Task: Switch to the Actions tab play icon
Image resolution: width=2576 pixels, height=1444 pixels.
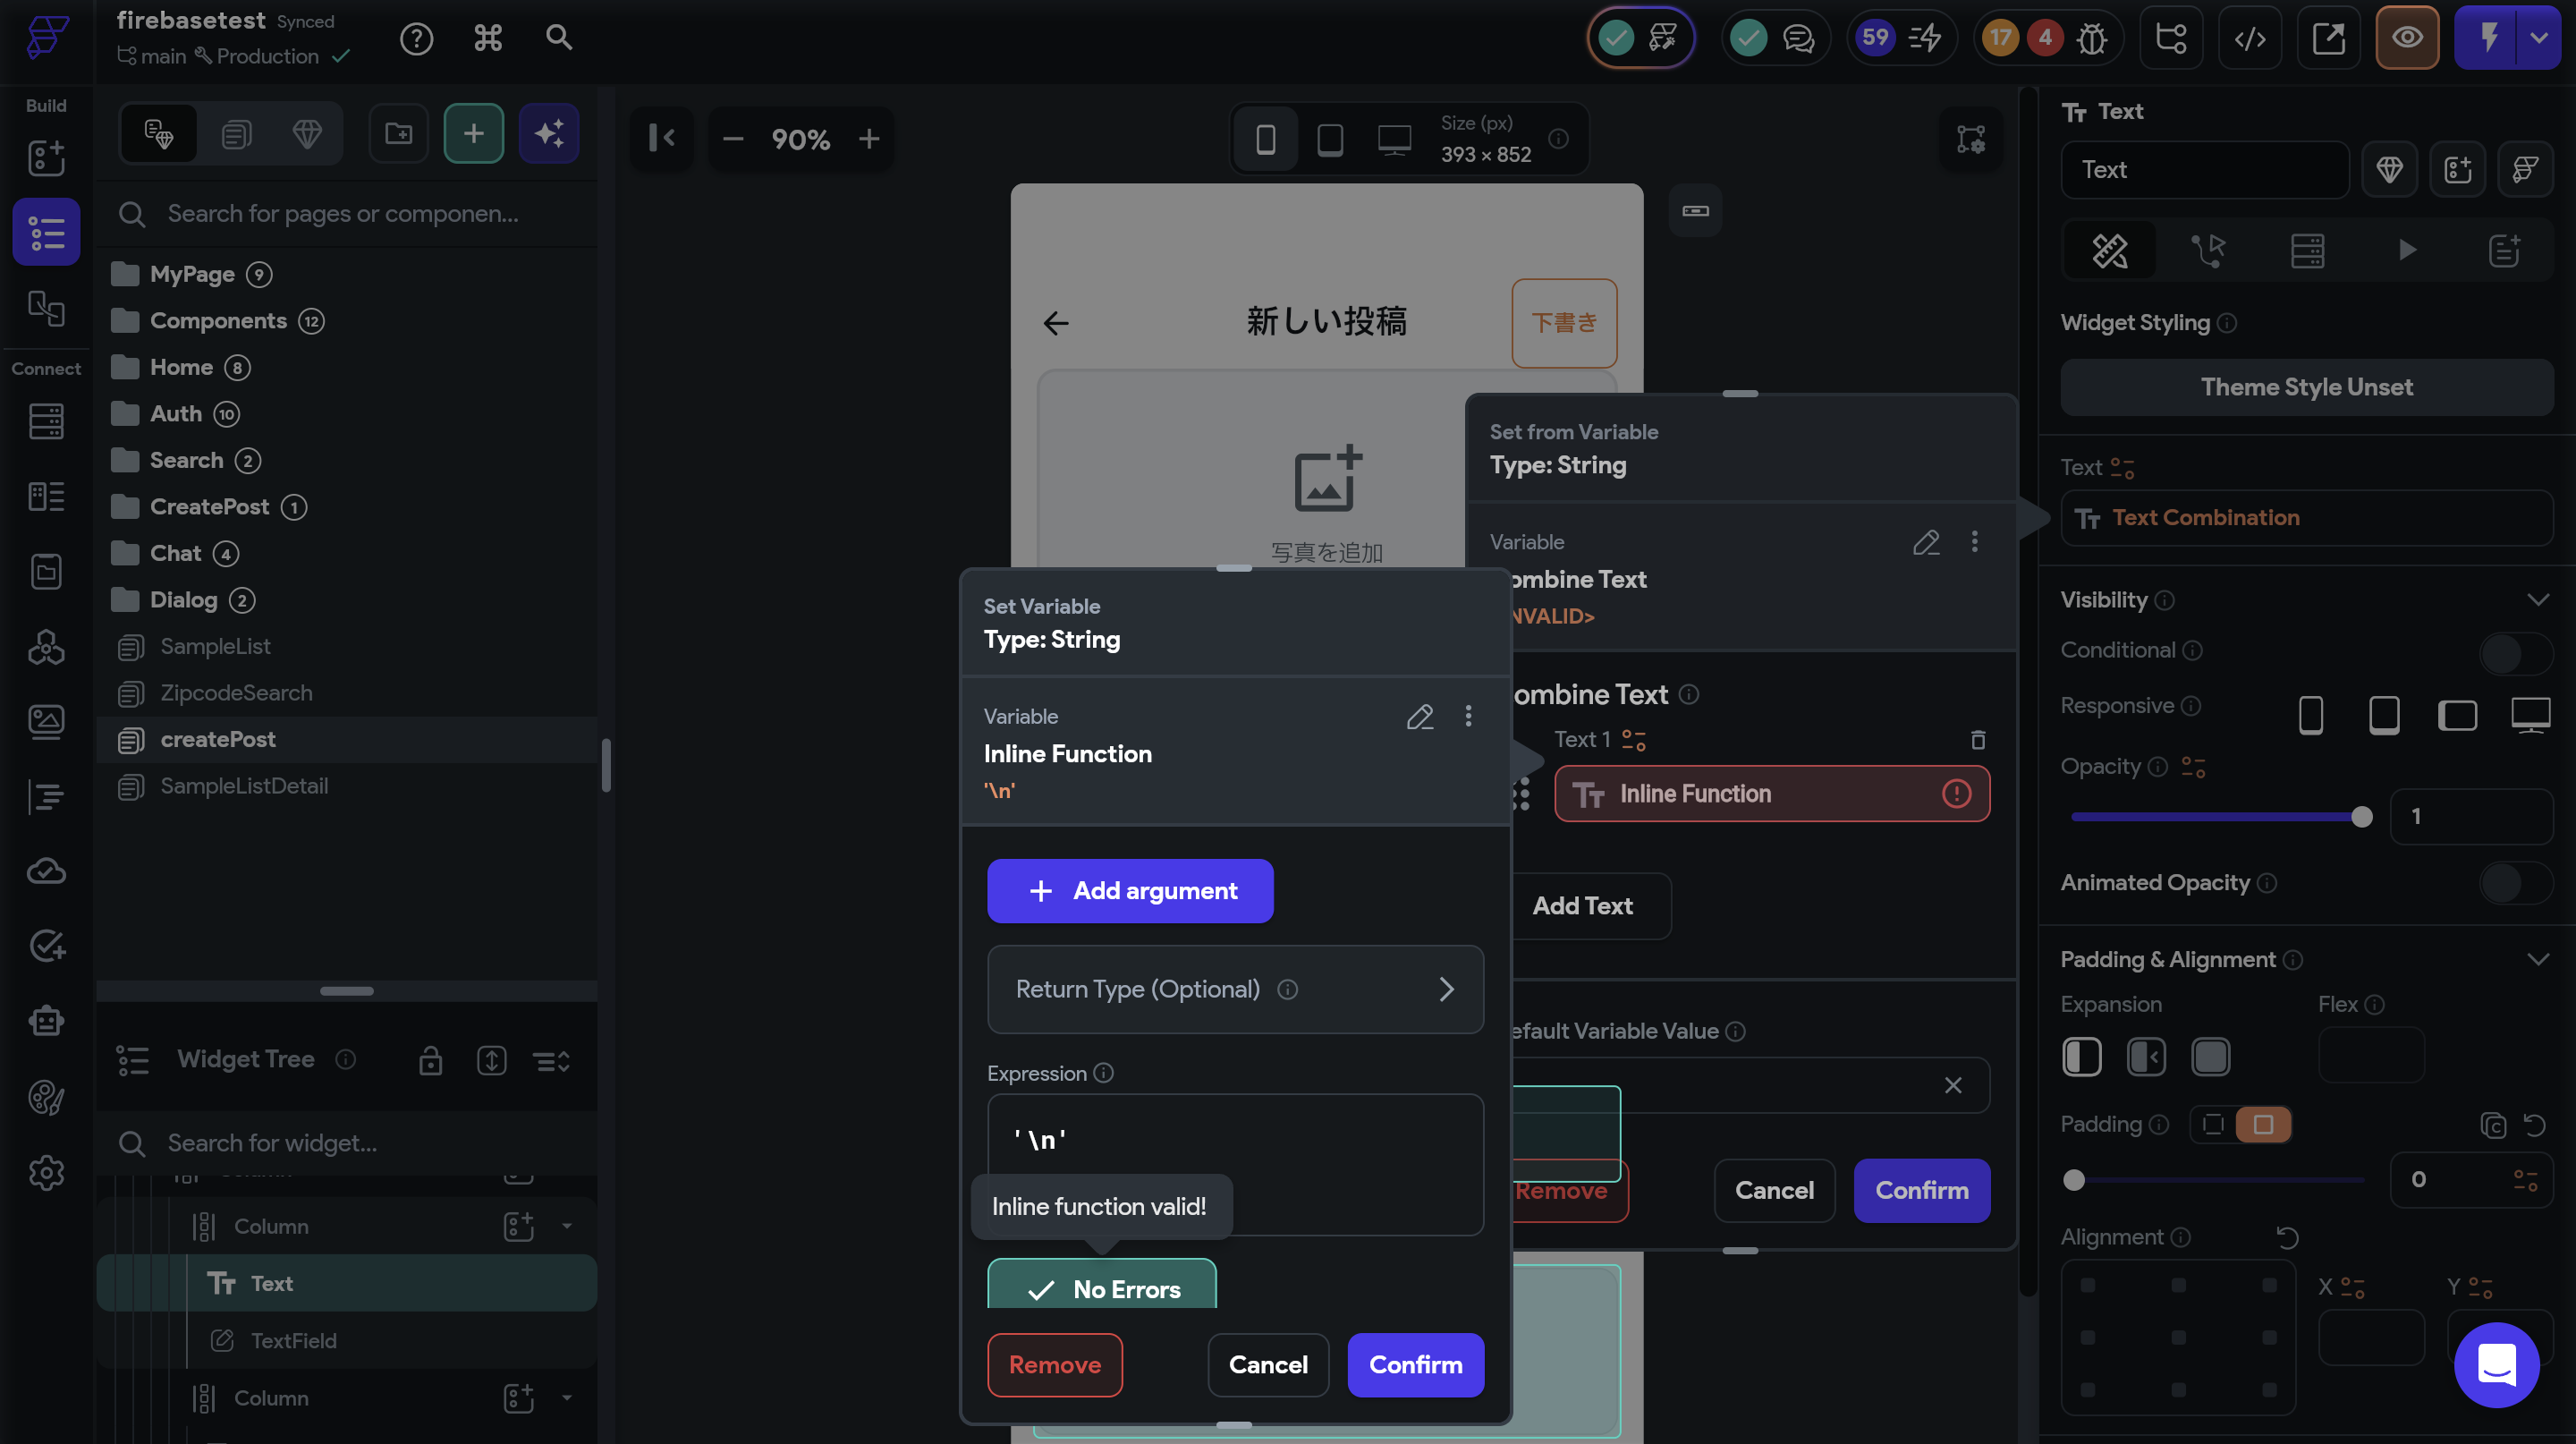Action: (x=2406, y=250)
